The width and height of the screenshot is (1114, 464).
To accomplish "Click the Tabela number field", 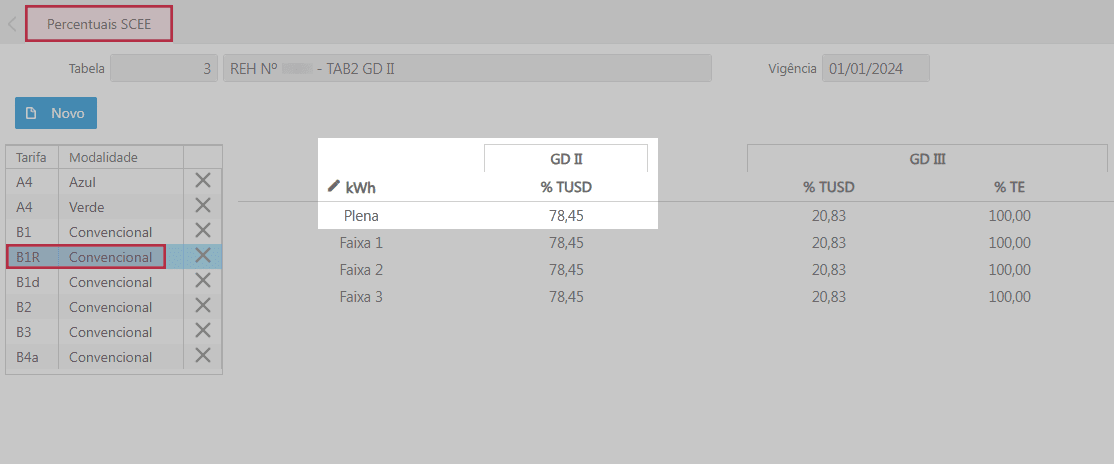I will (163, 69).
